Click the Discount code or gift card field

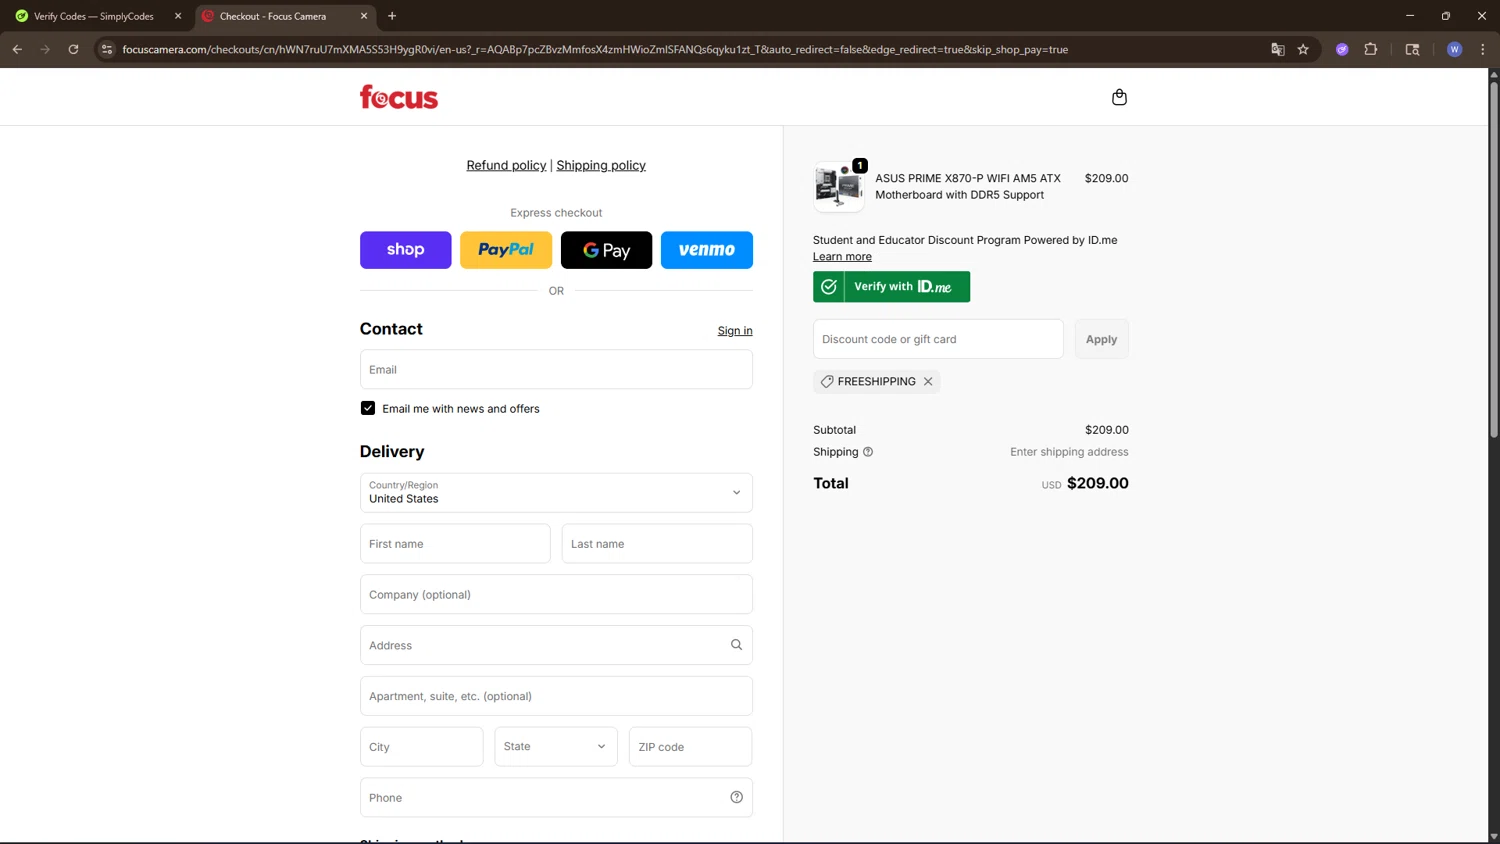click(938, 339)
